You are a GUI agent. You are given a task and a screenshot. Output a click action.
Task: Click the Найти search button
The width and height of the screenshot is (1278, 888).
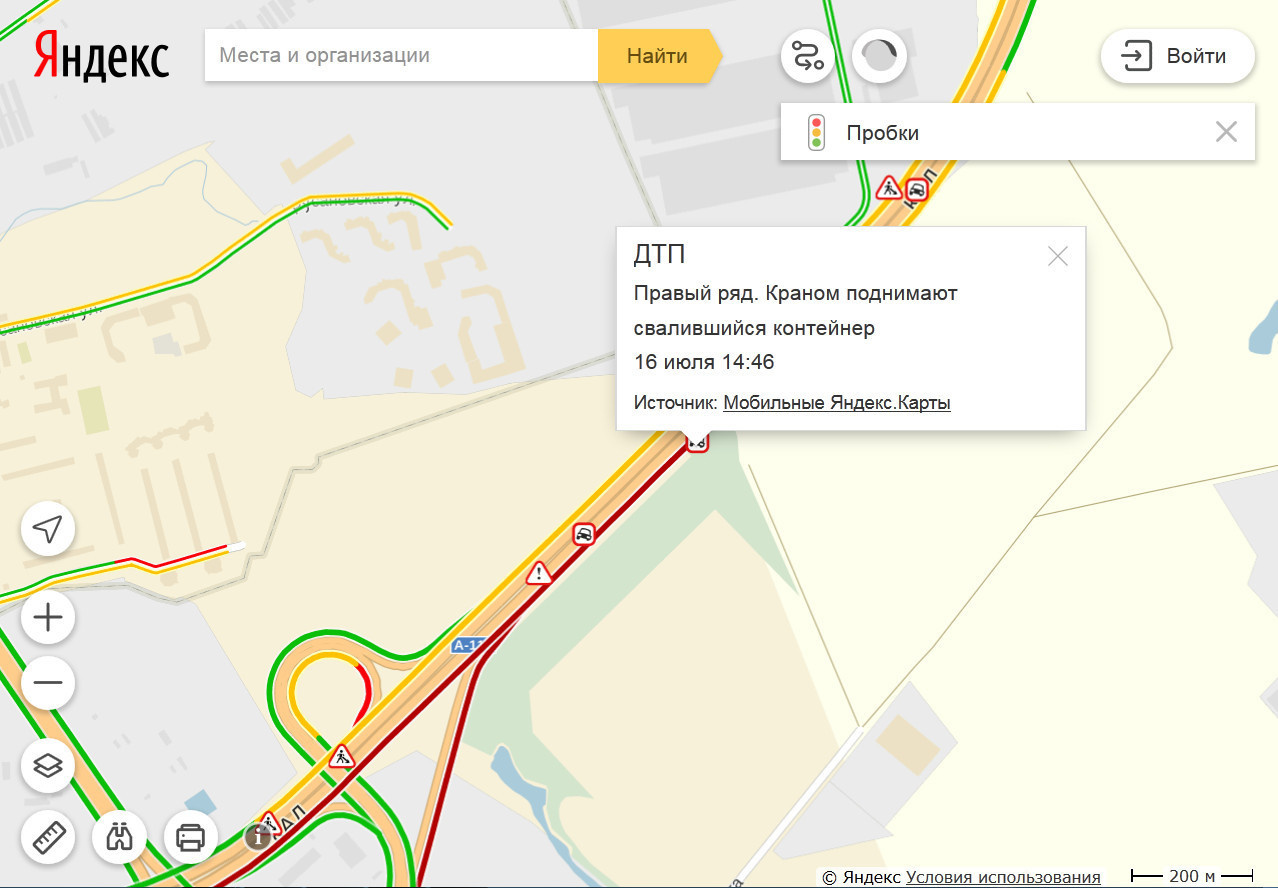point(658,56)
